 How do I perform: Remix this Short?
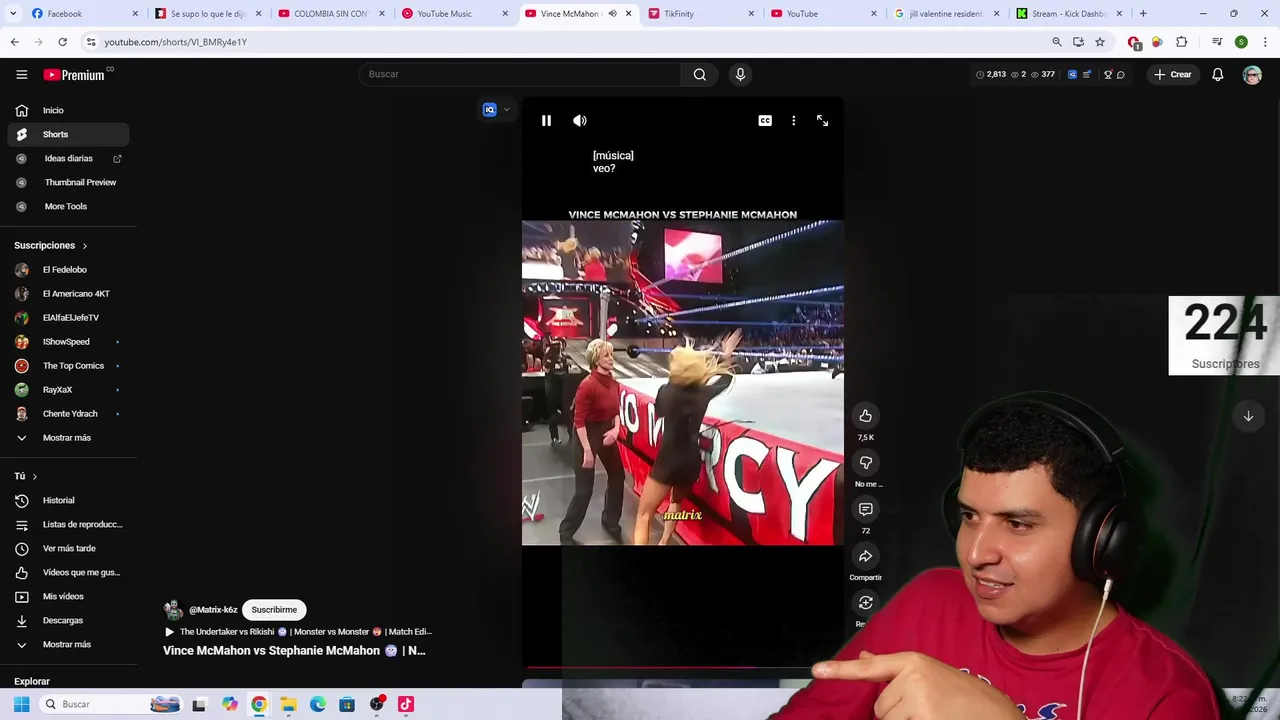tap(866, 602)
